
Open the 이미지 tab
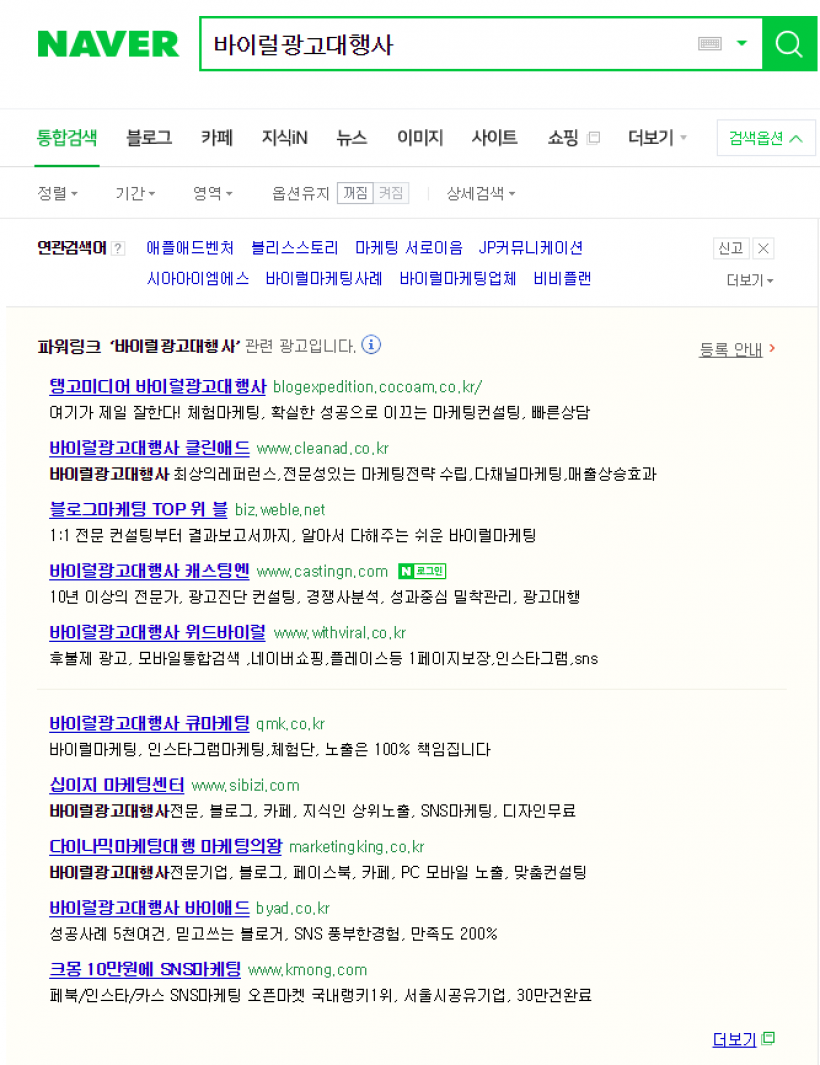pyautogui.click(x=420, y=138)
